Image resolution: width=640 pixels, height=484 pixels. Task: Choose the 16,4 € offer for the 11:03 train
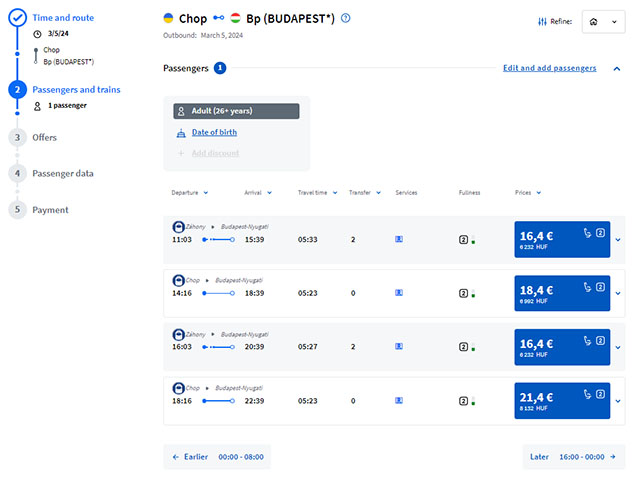pos(562,240)
